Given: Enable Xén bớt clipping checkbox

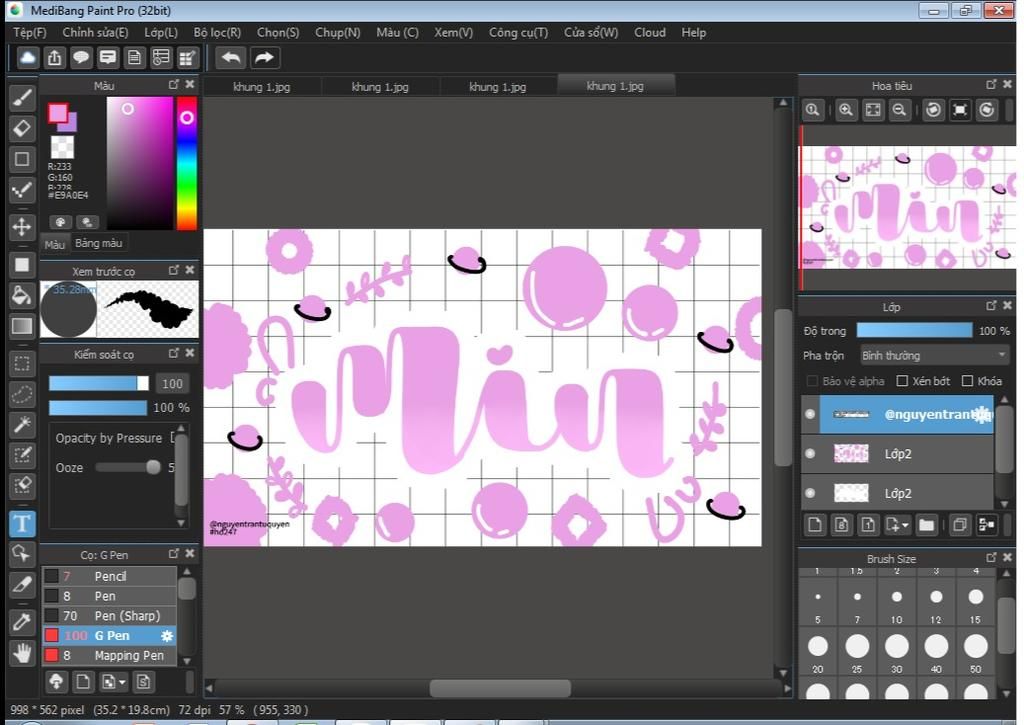Looking at the screenshot, I should [x=902, y=381].
